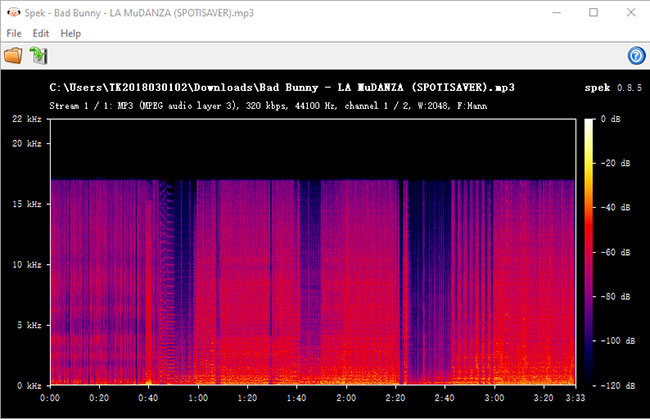
Task: Click the 3:20 time axis label
Action: point(543,398)
